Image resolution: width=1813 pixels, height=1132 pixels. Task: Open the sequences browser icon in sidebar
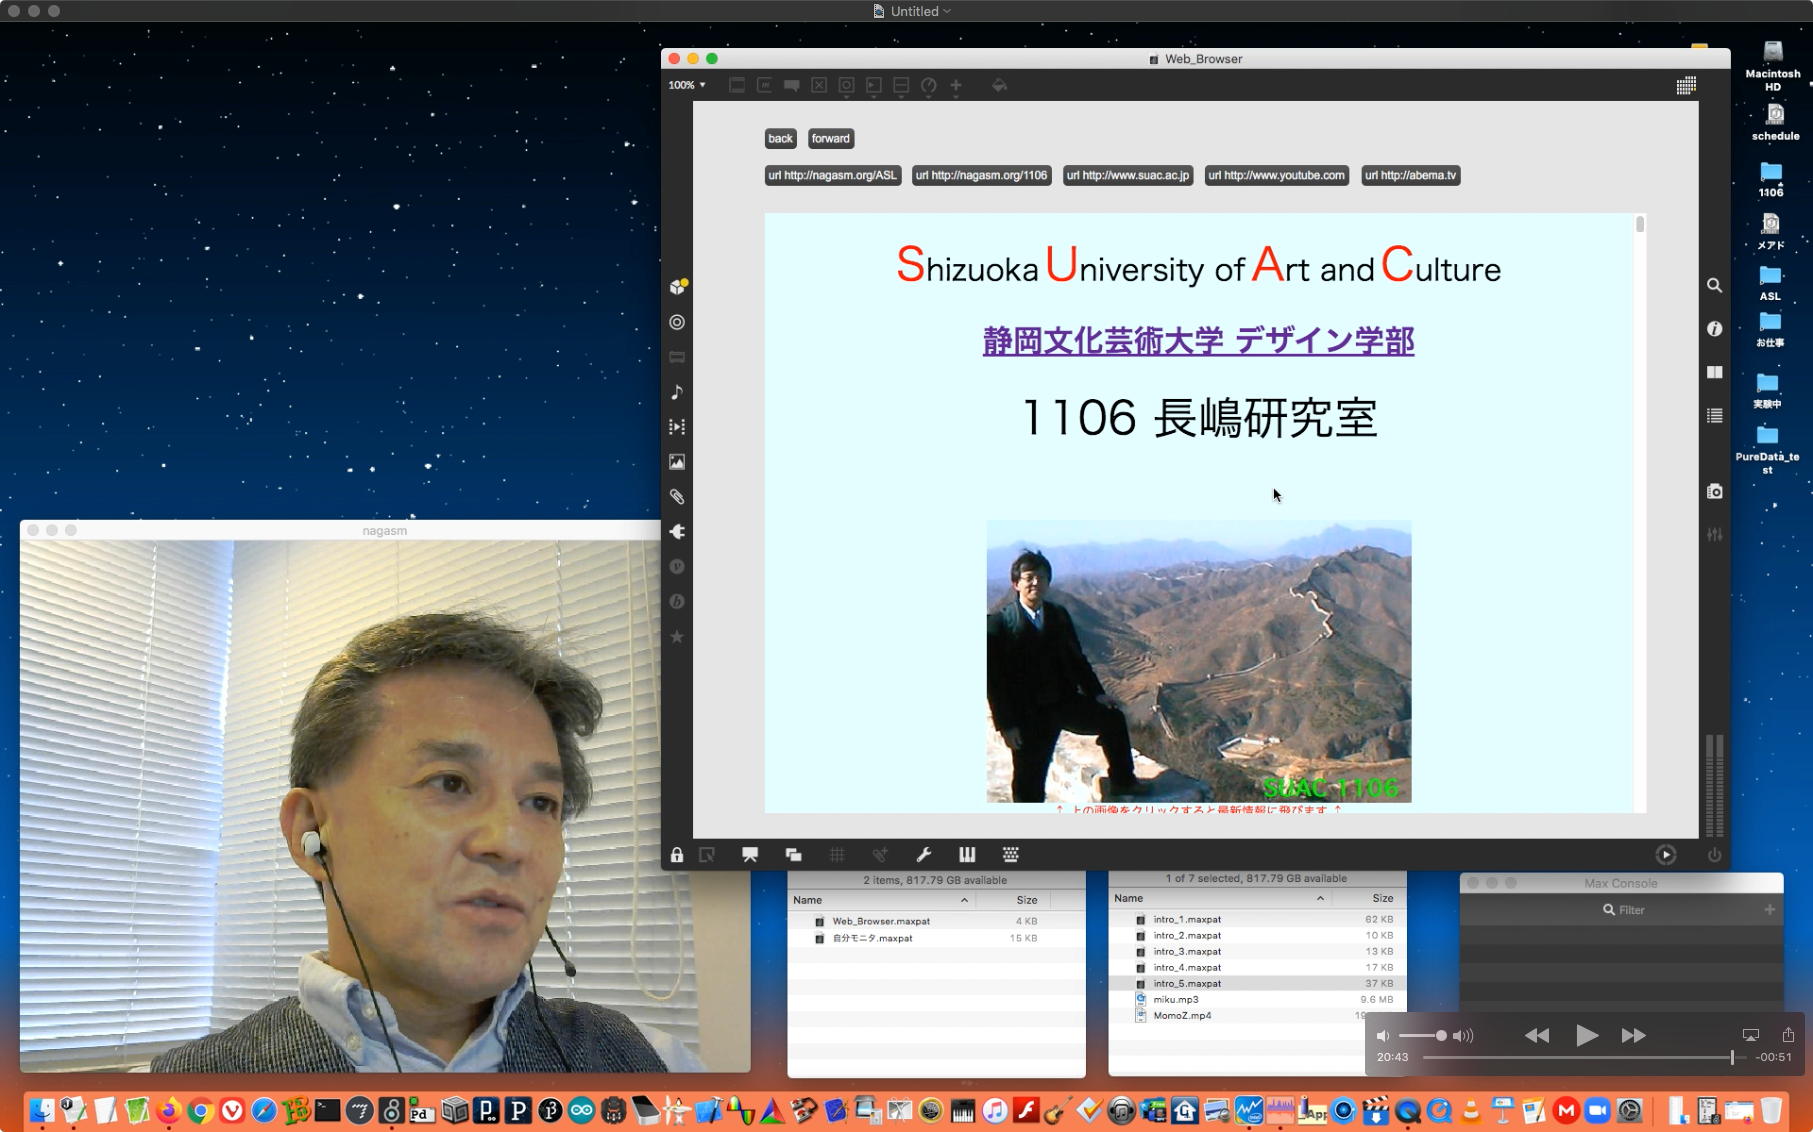[x=677, y=427]
